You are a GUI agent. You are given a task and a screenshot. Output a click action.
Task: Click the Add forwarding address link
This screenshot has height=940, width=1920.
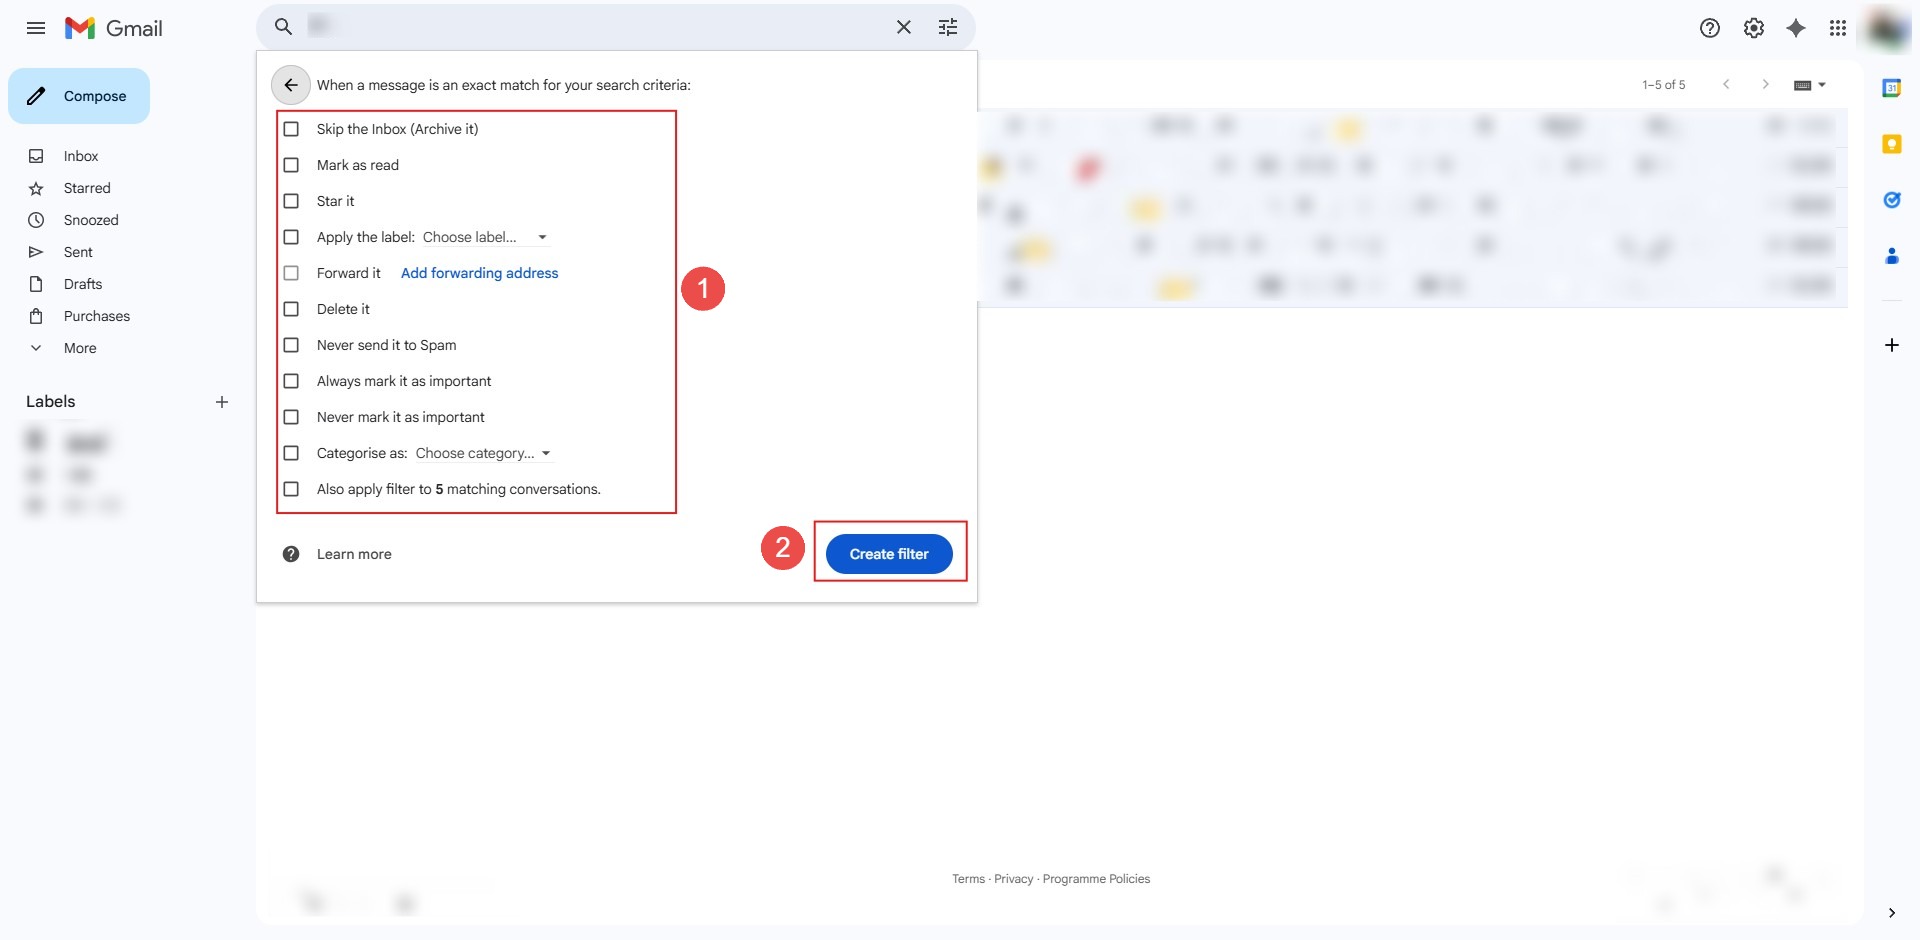479,273
